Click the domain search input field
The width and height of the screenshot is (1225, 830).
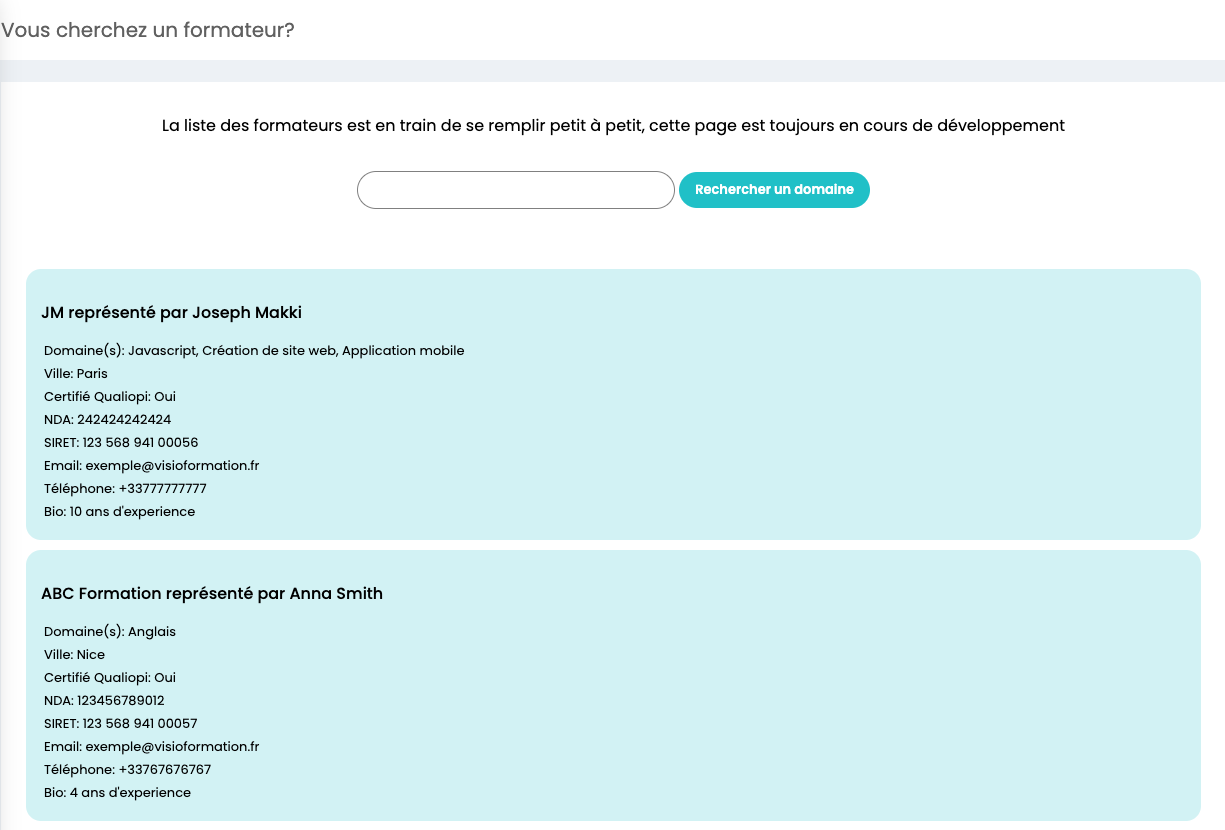click(516, 190)
